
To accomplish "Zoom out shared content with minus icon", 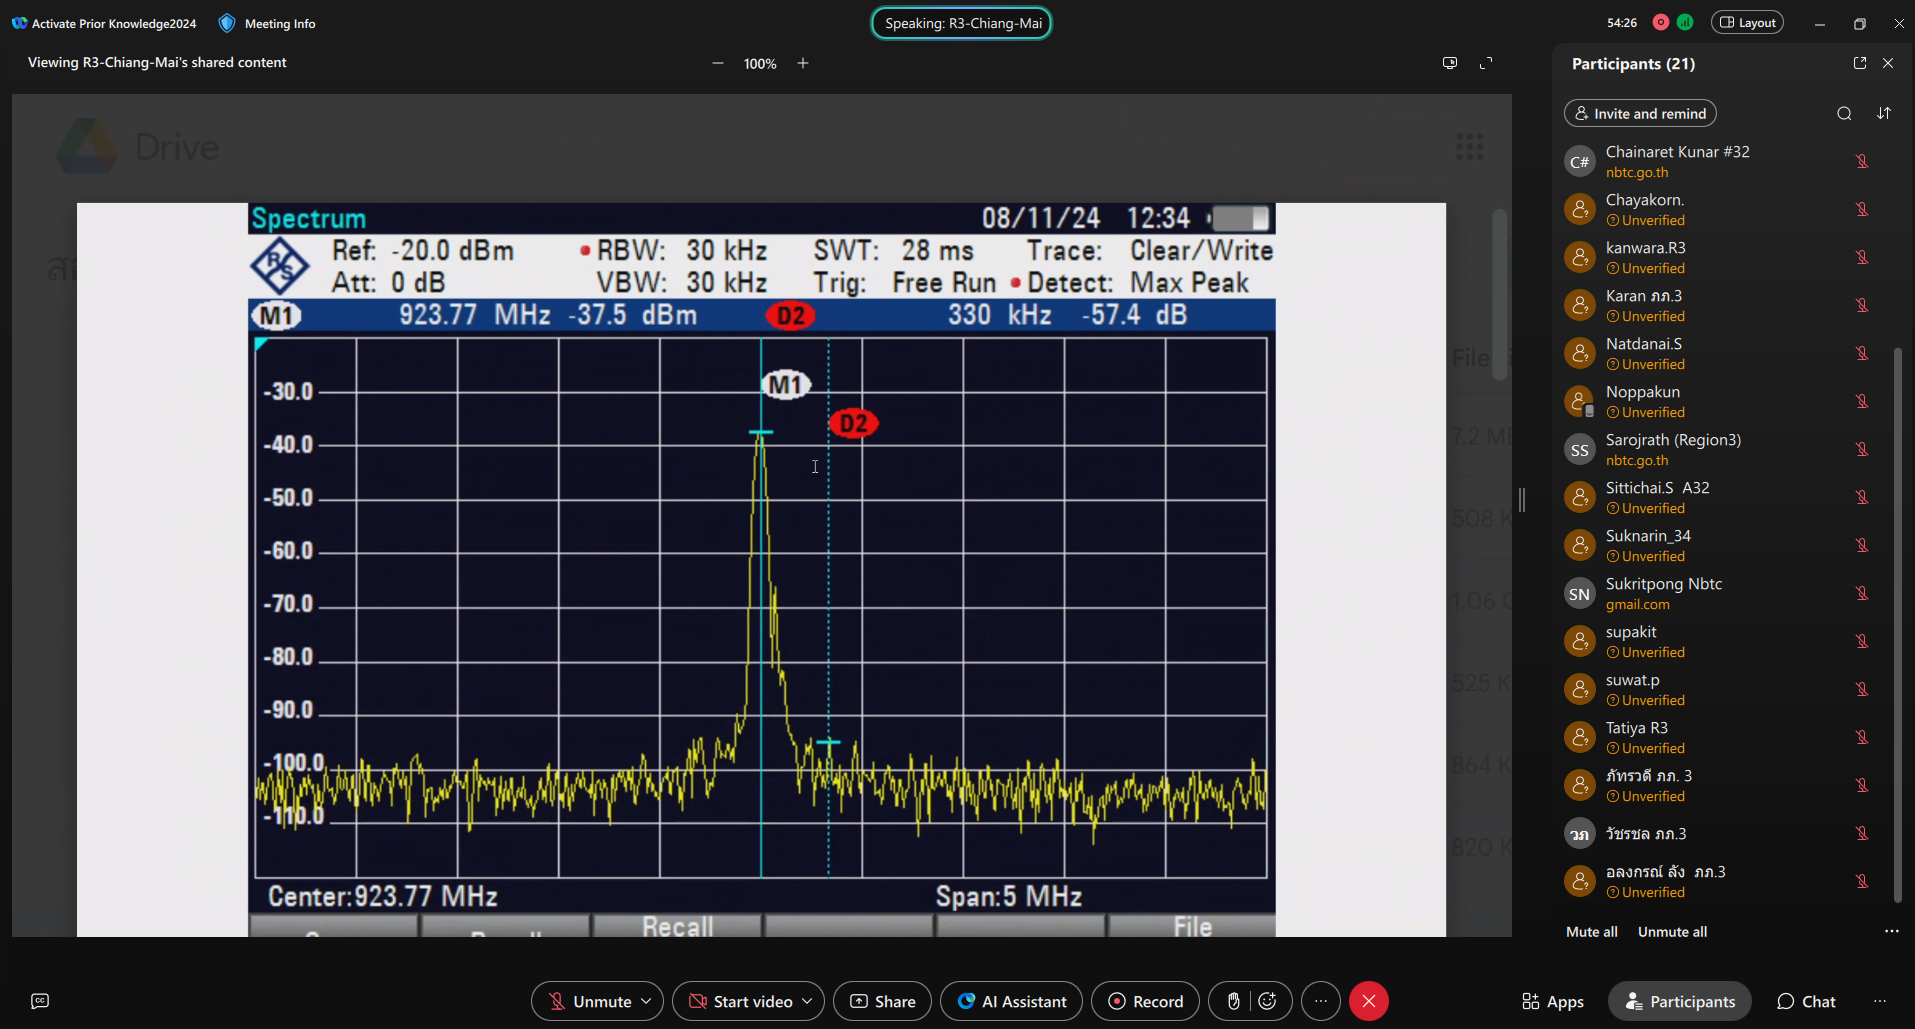I will tap(718, 63).
